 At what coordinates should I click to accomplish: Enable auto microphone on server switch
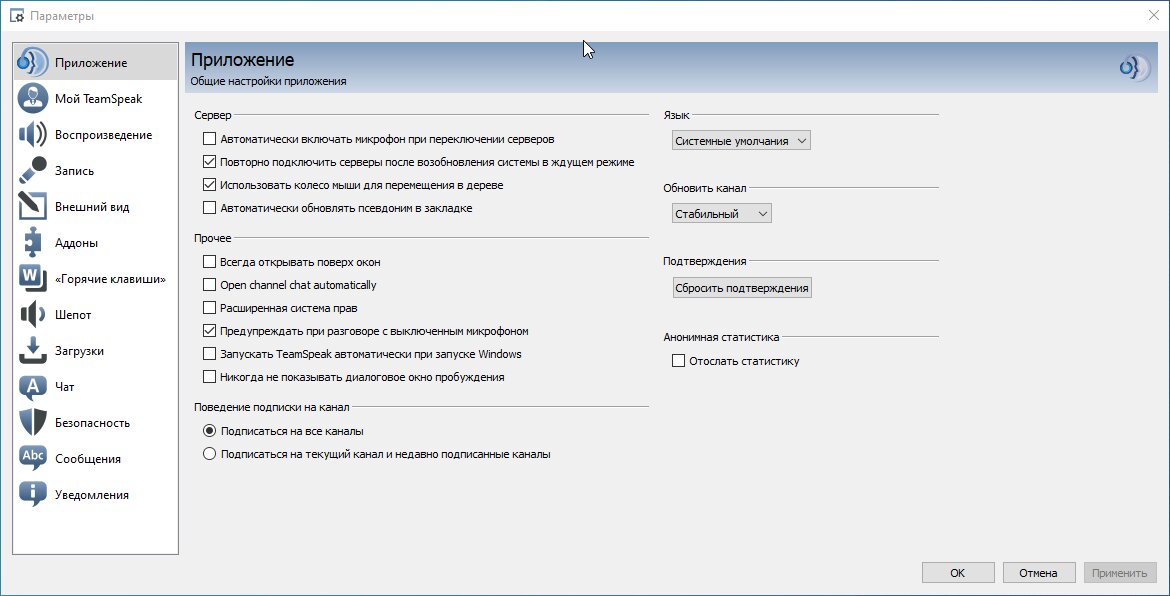point(209,139)
